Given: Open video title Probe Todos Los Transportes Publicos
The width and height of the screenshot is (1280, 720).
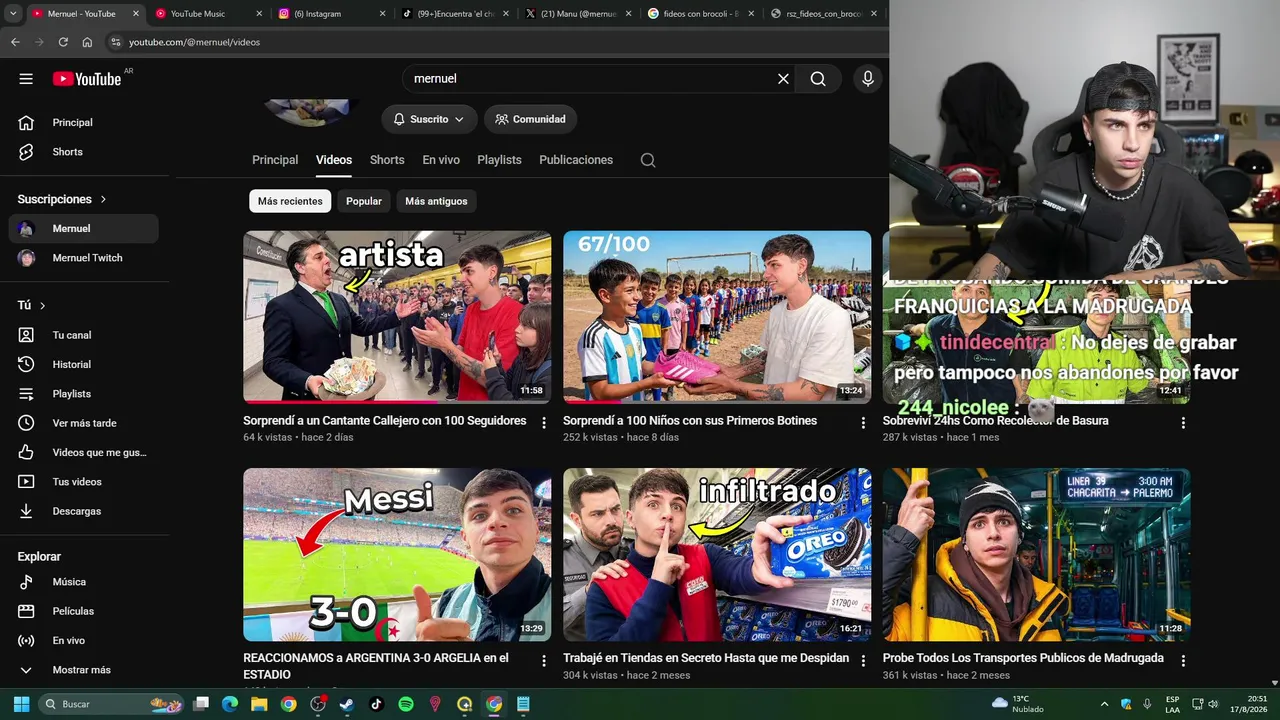Looking at the screenshot, I should [x=1023, y=658].
